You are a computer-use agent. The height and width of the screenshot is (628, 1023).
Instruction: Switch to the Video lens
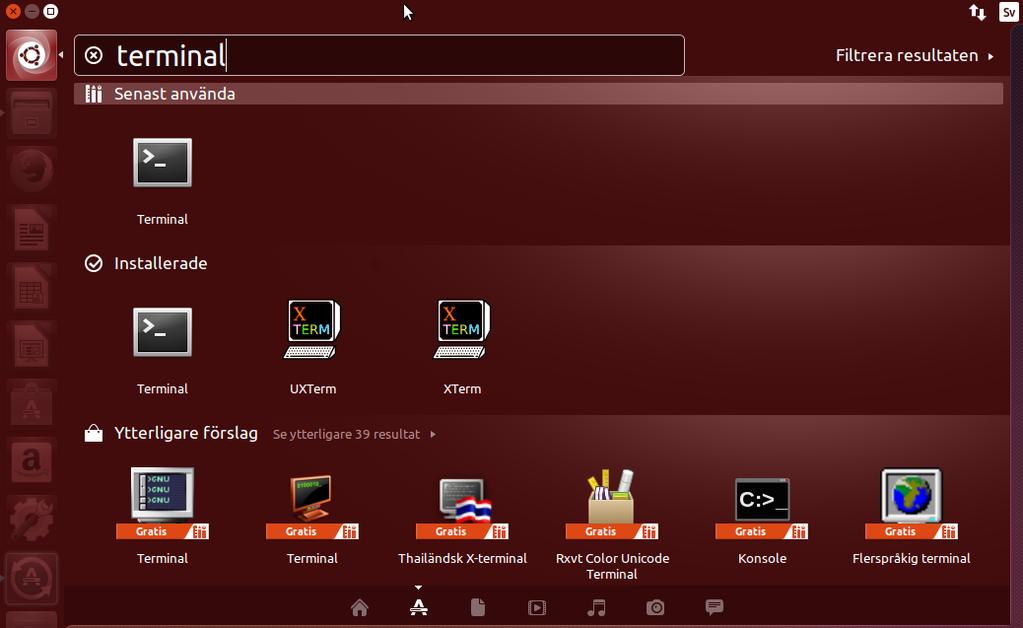tap(537, 608)
